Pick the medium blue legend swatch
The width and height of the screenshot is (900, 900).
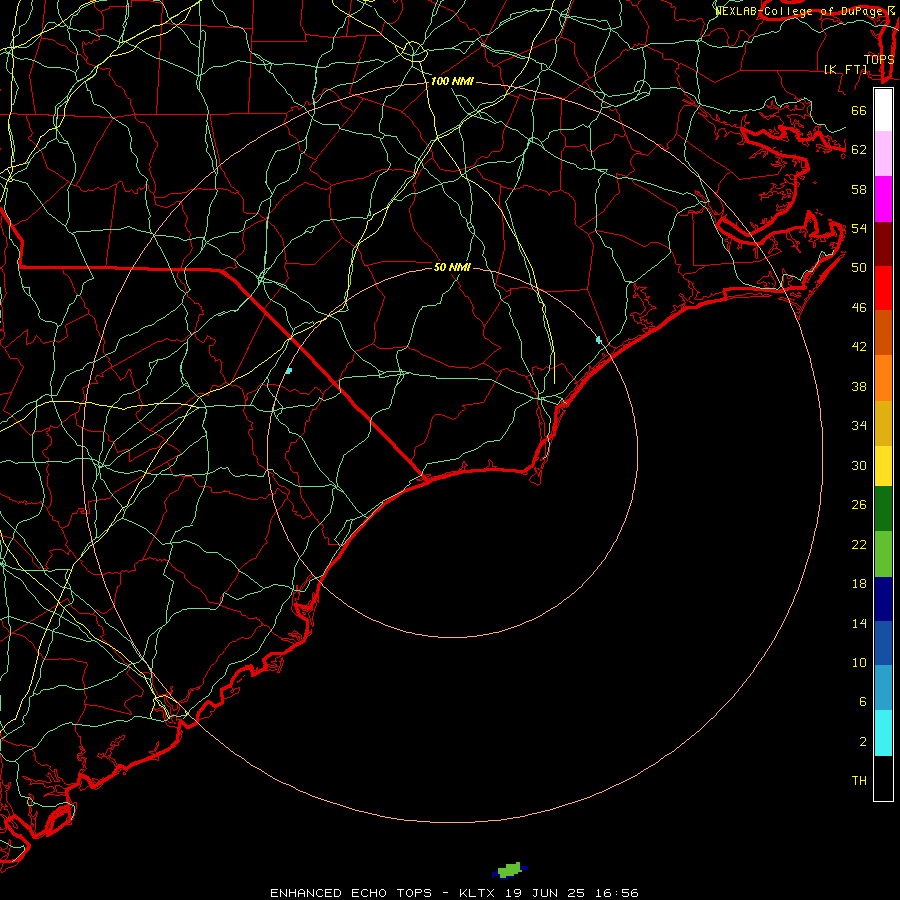point(883,643)
